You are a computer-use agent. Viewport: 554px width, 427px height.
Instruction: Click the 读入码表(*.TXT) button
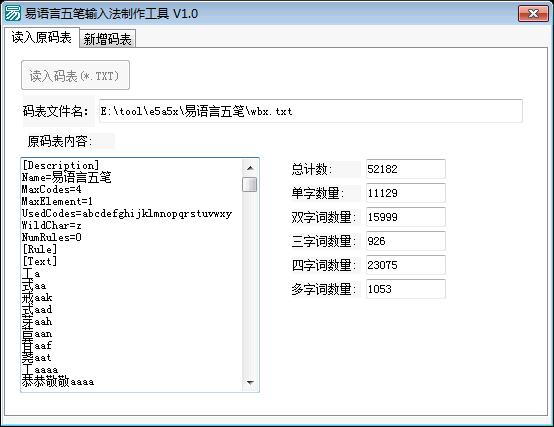click(75, 75)
